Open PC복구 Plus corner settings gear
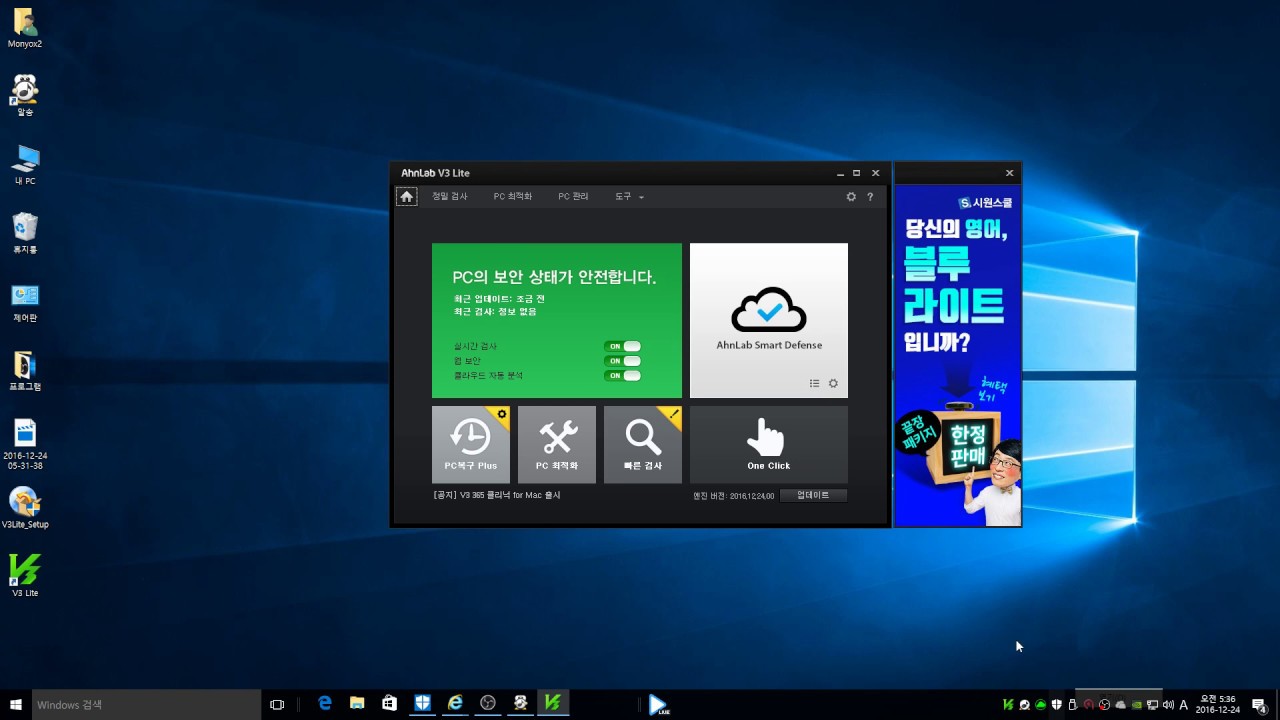The image size is (1280, 720). point(502,413)
